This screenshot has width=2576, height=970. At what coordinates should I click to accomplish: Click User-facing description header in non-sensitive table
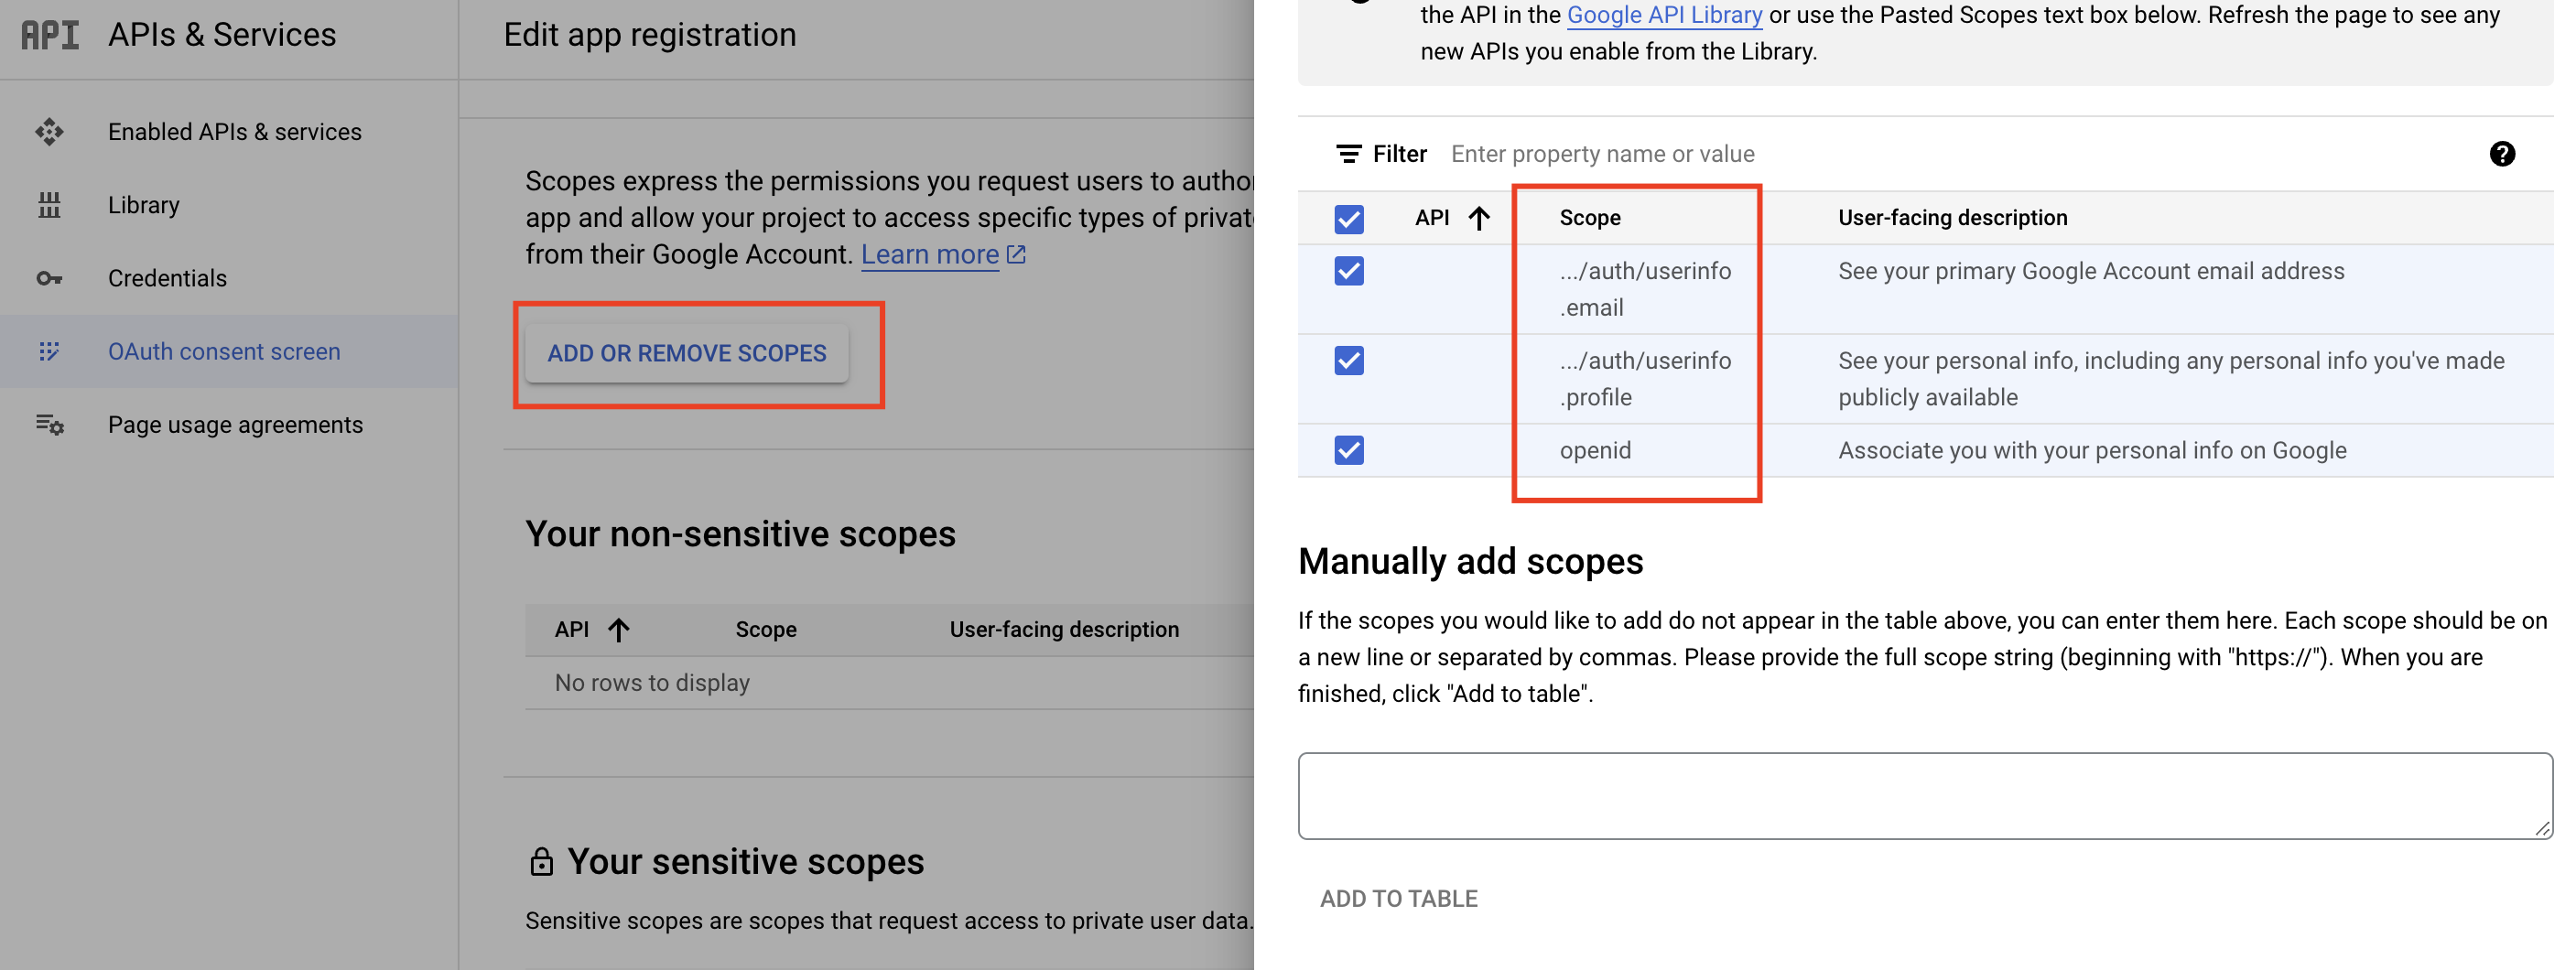point(1064,630)
